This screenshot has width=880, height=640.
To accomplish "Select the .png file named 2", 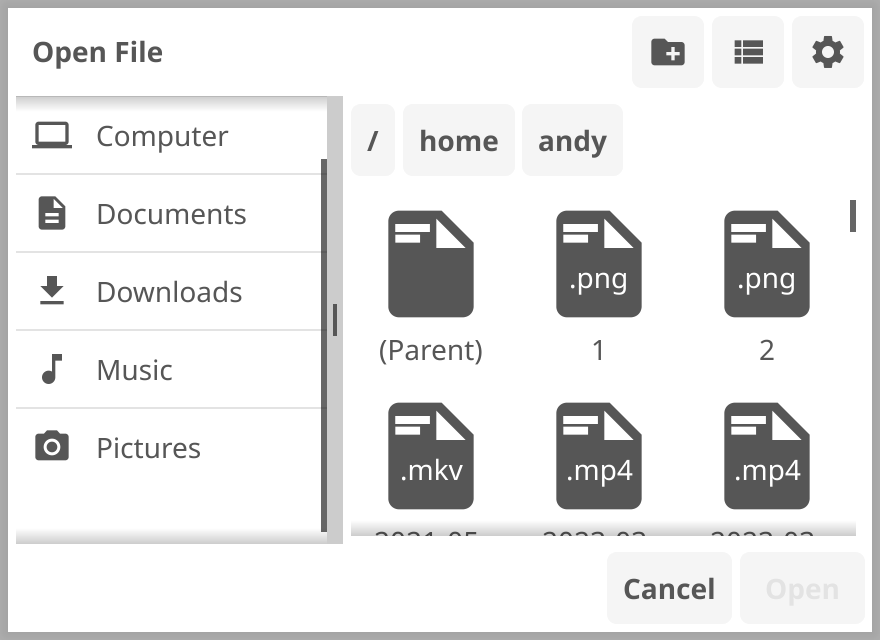I will tap(767, 264).
